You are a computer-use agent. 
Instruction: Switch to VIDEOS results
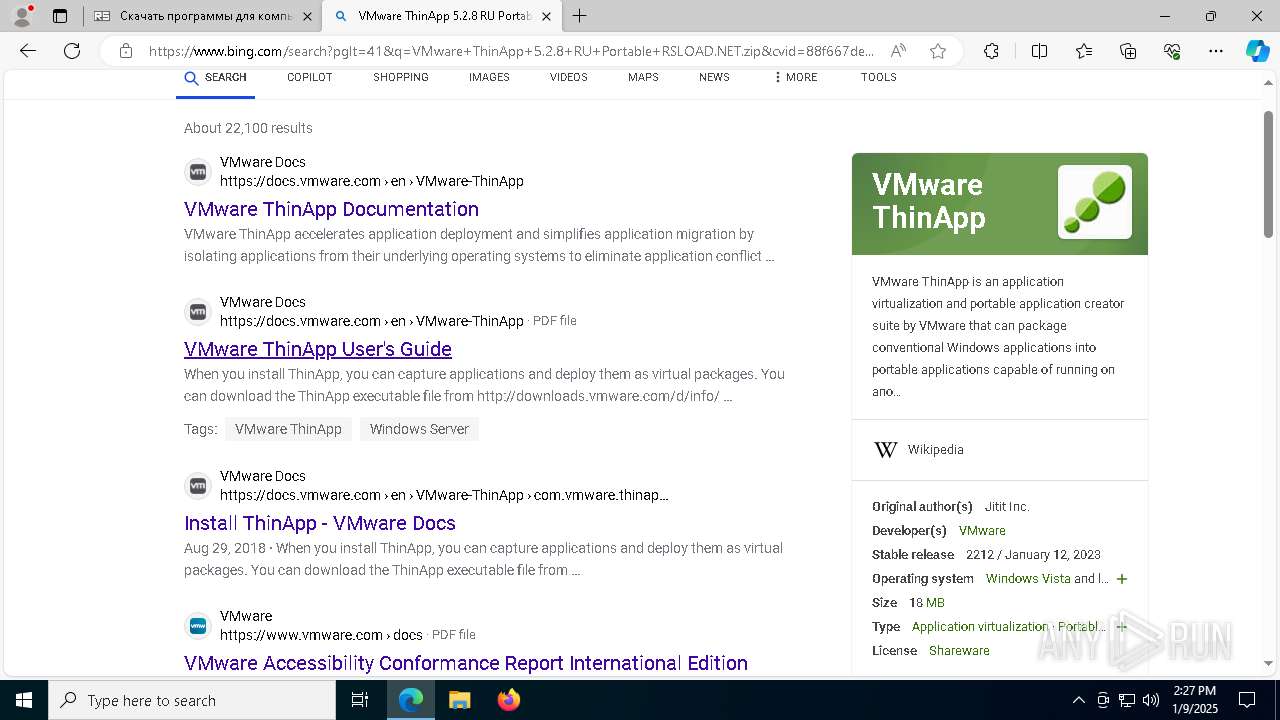(x=568, y=78)
